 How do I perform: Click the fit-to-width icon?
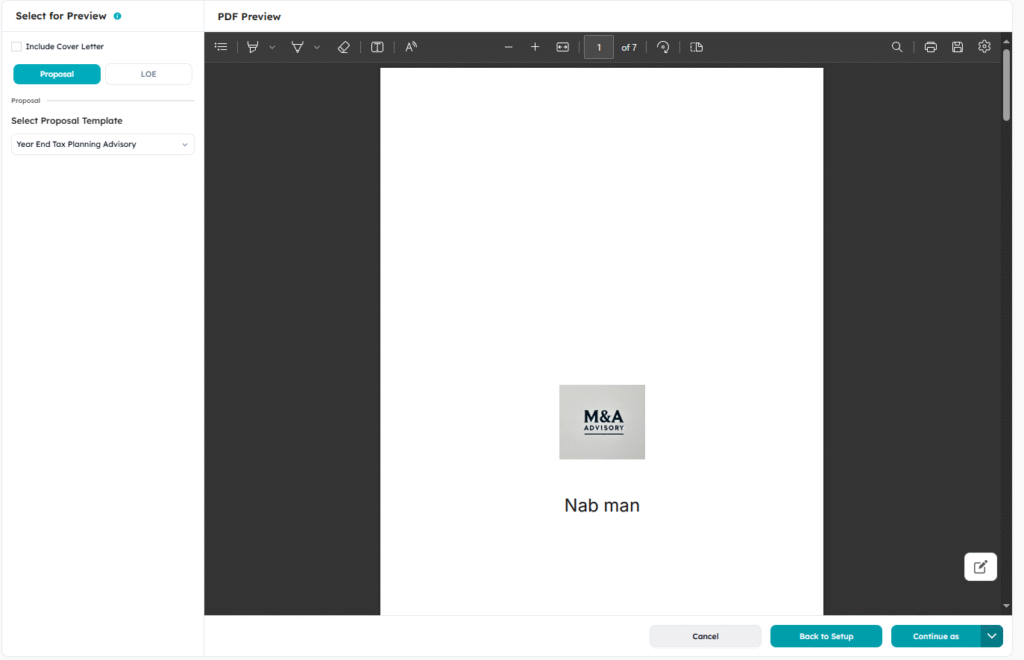[x=562, y=47]
